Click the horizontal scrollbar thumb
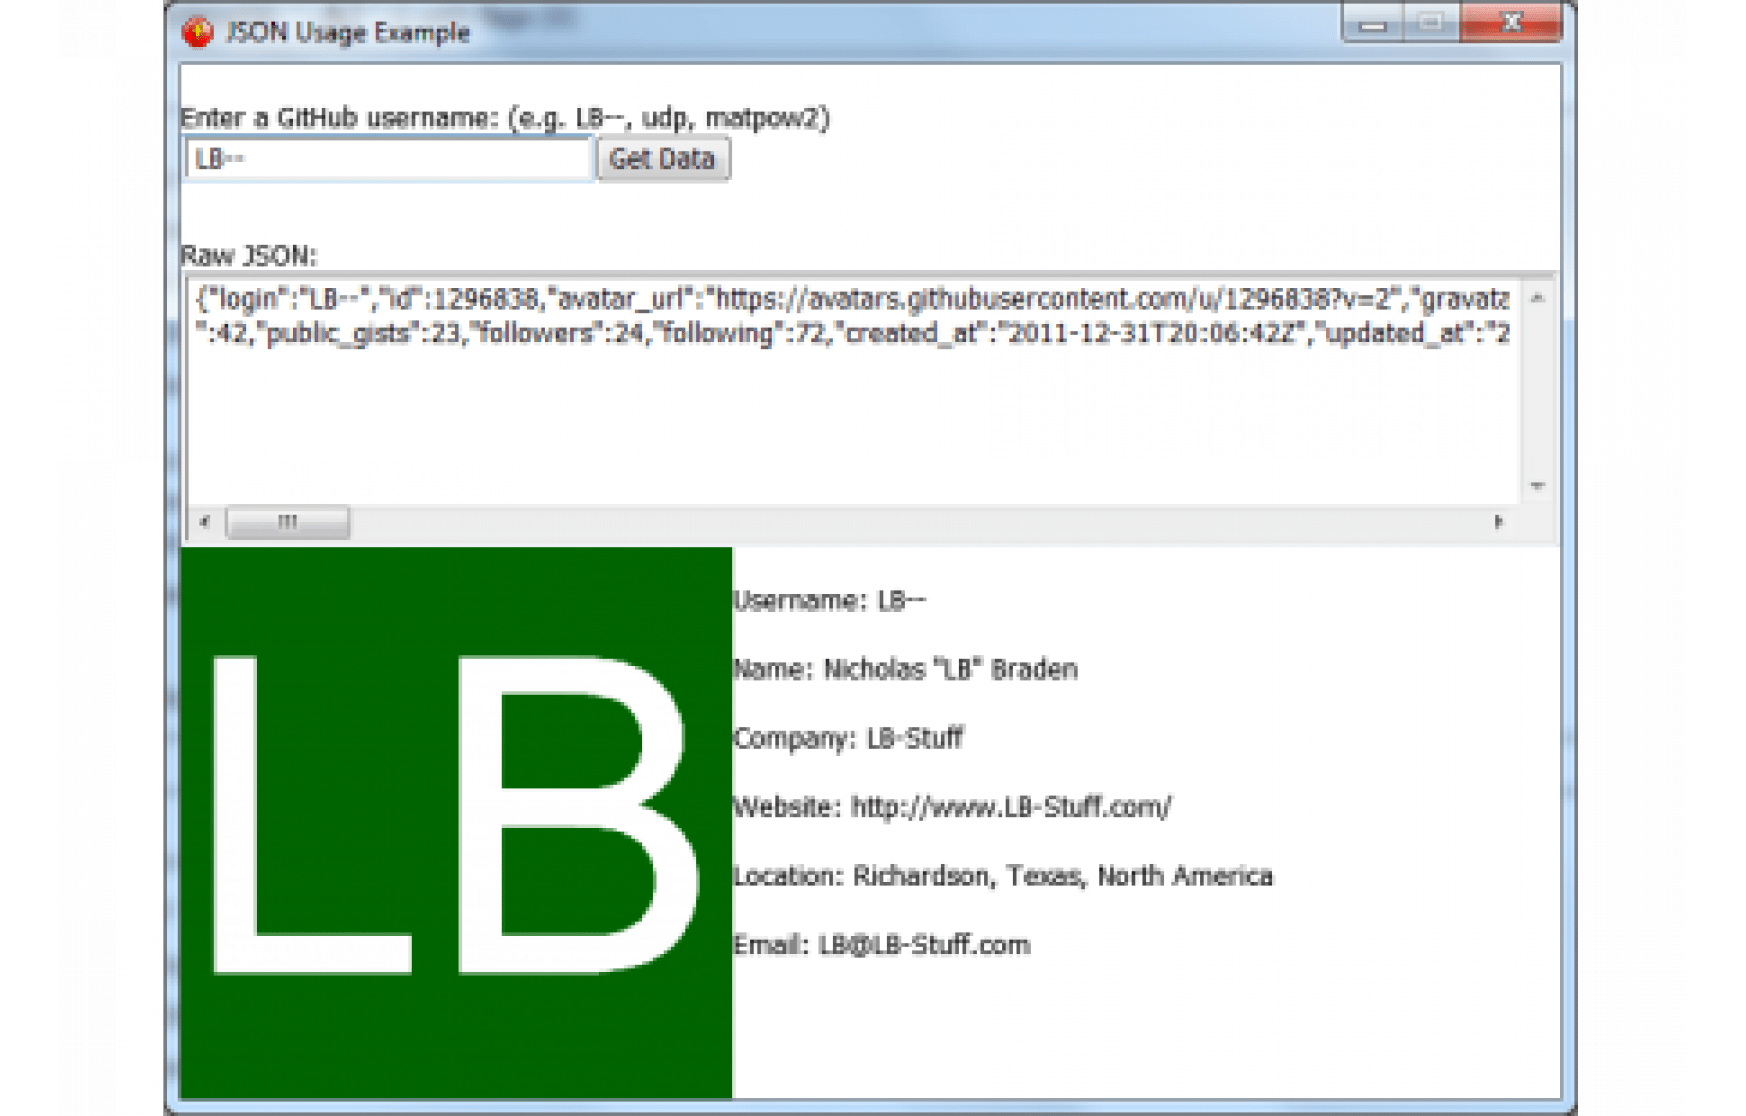The height and width of the screenshot is (1116, 1746). pyautogui.click(x=288, y=522)
